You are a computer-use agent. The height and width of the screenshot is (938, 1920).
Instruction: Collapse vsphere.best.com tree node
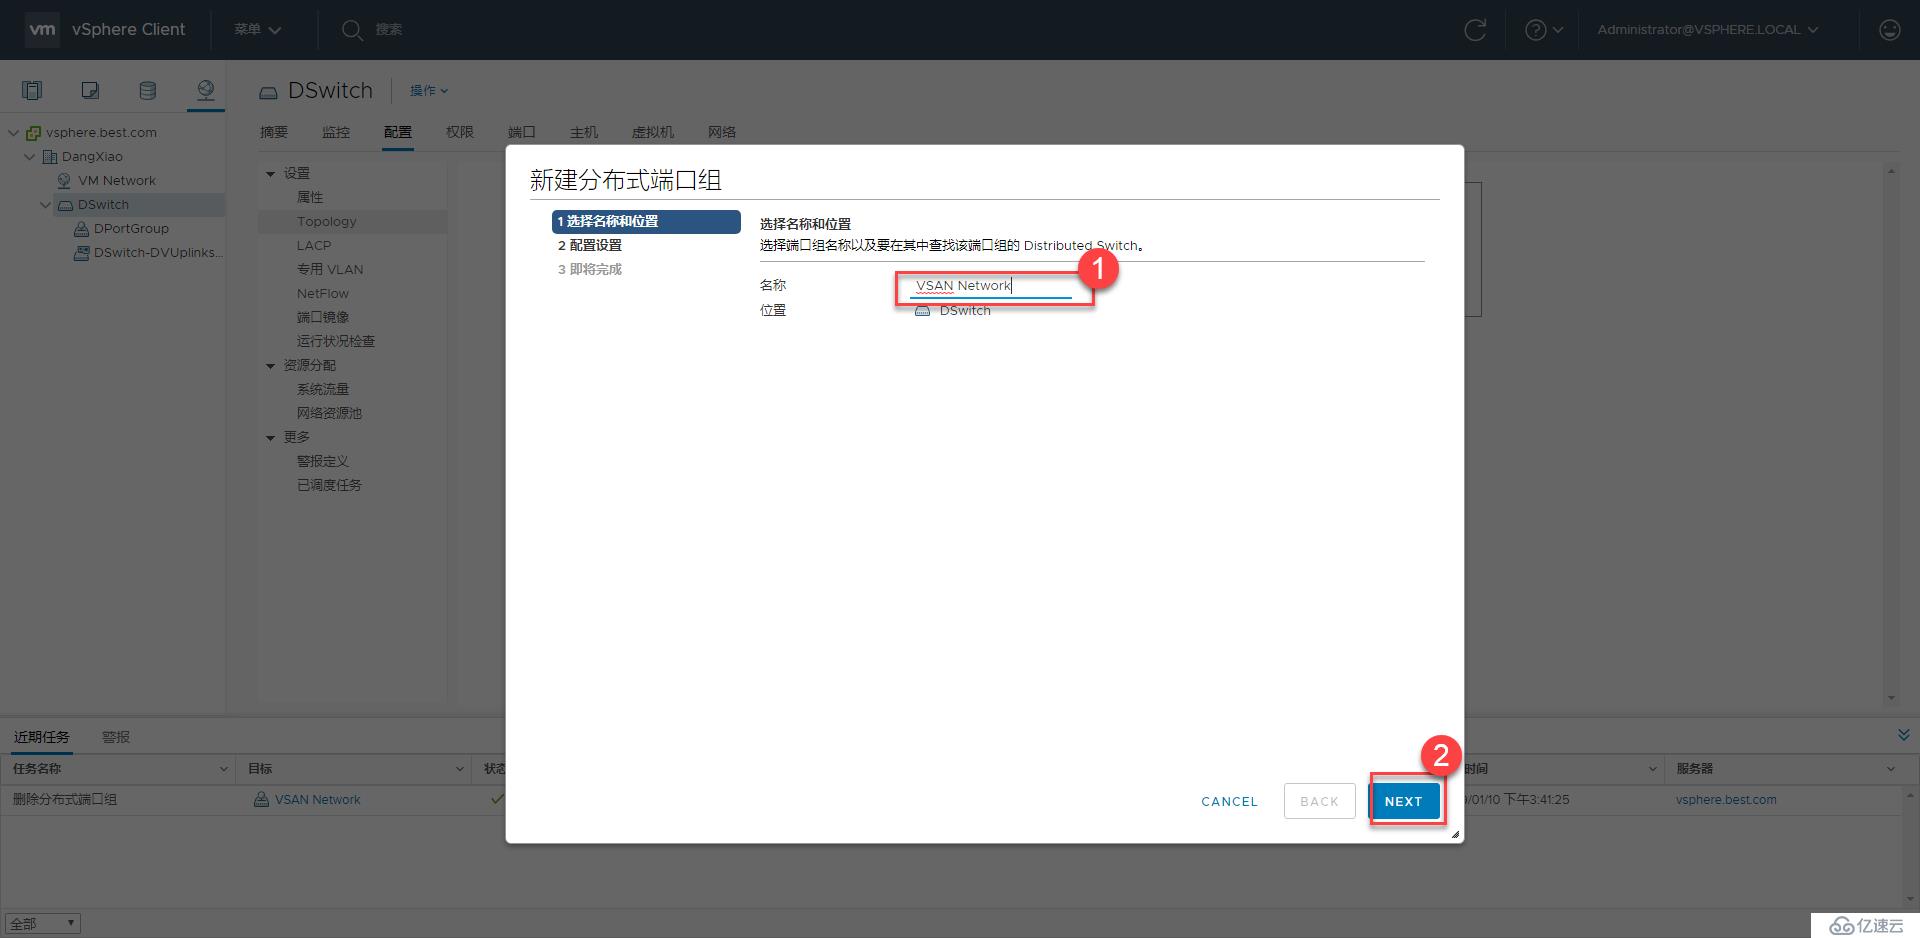tap(13, 132)
